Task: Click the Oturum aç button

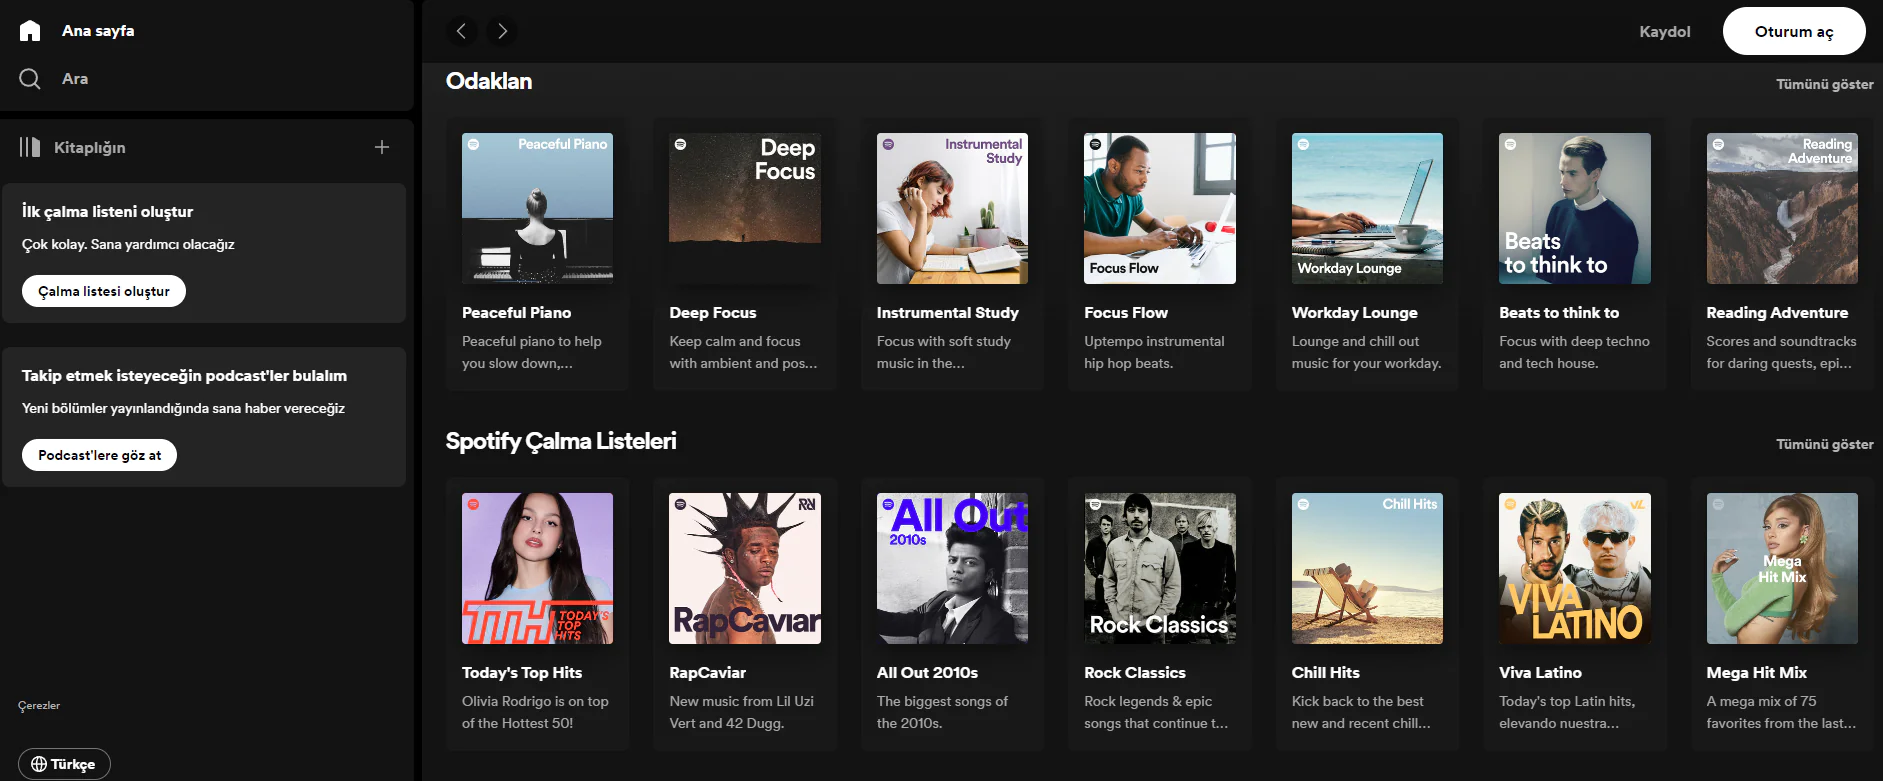Action: coord(1794,31)
